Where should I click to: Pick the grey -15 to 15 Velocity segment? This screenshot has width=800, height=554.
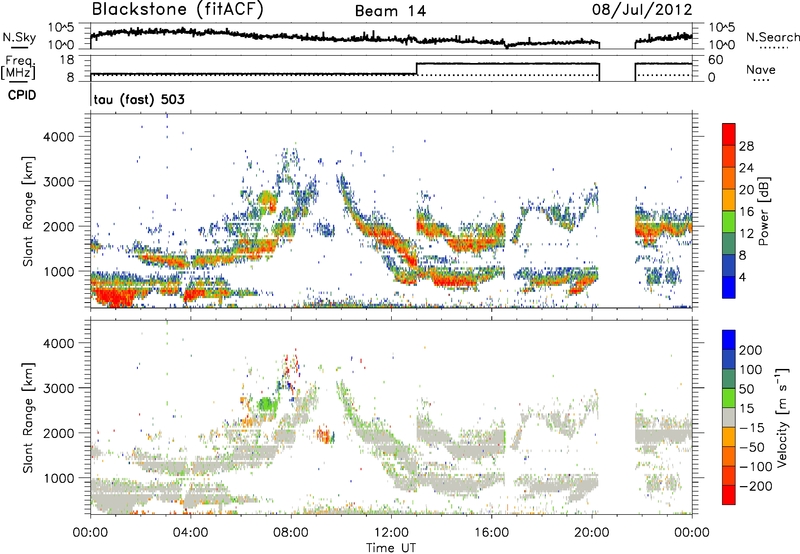point(729,417)
